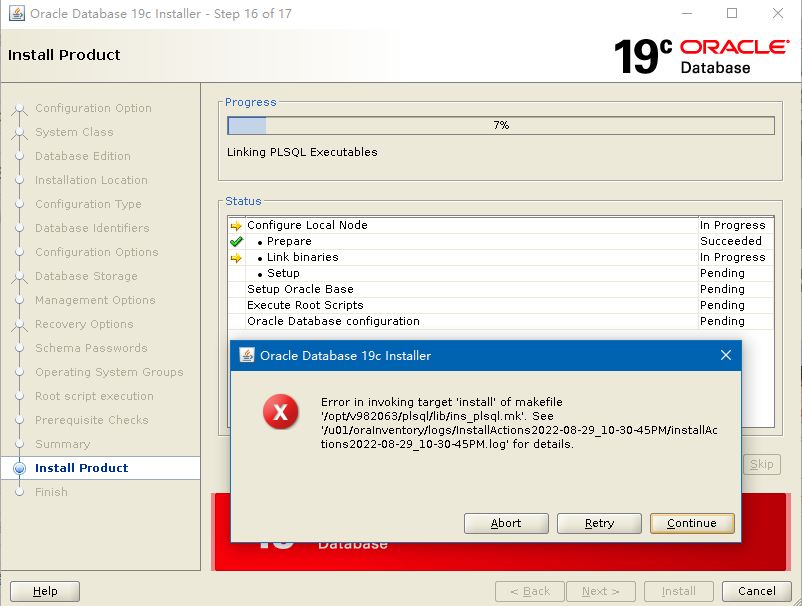Select the Execute Root Scripts row

click(501, 305)
